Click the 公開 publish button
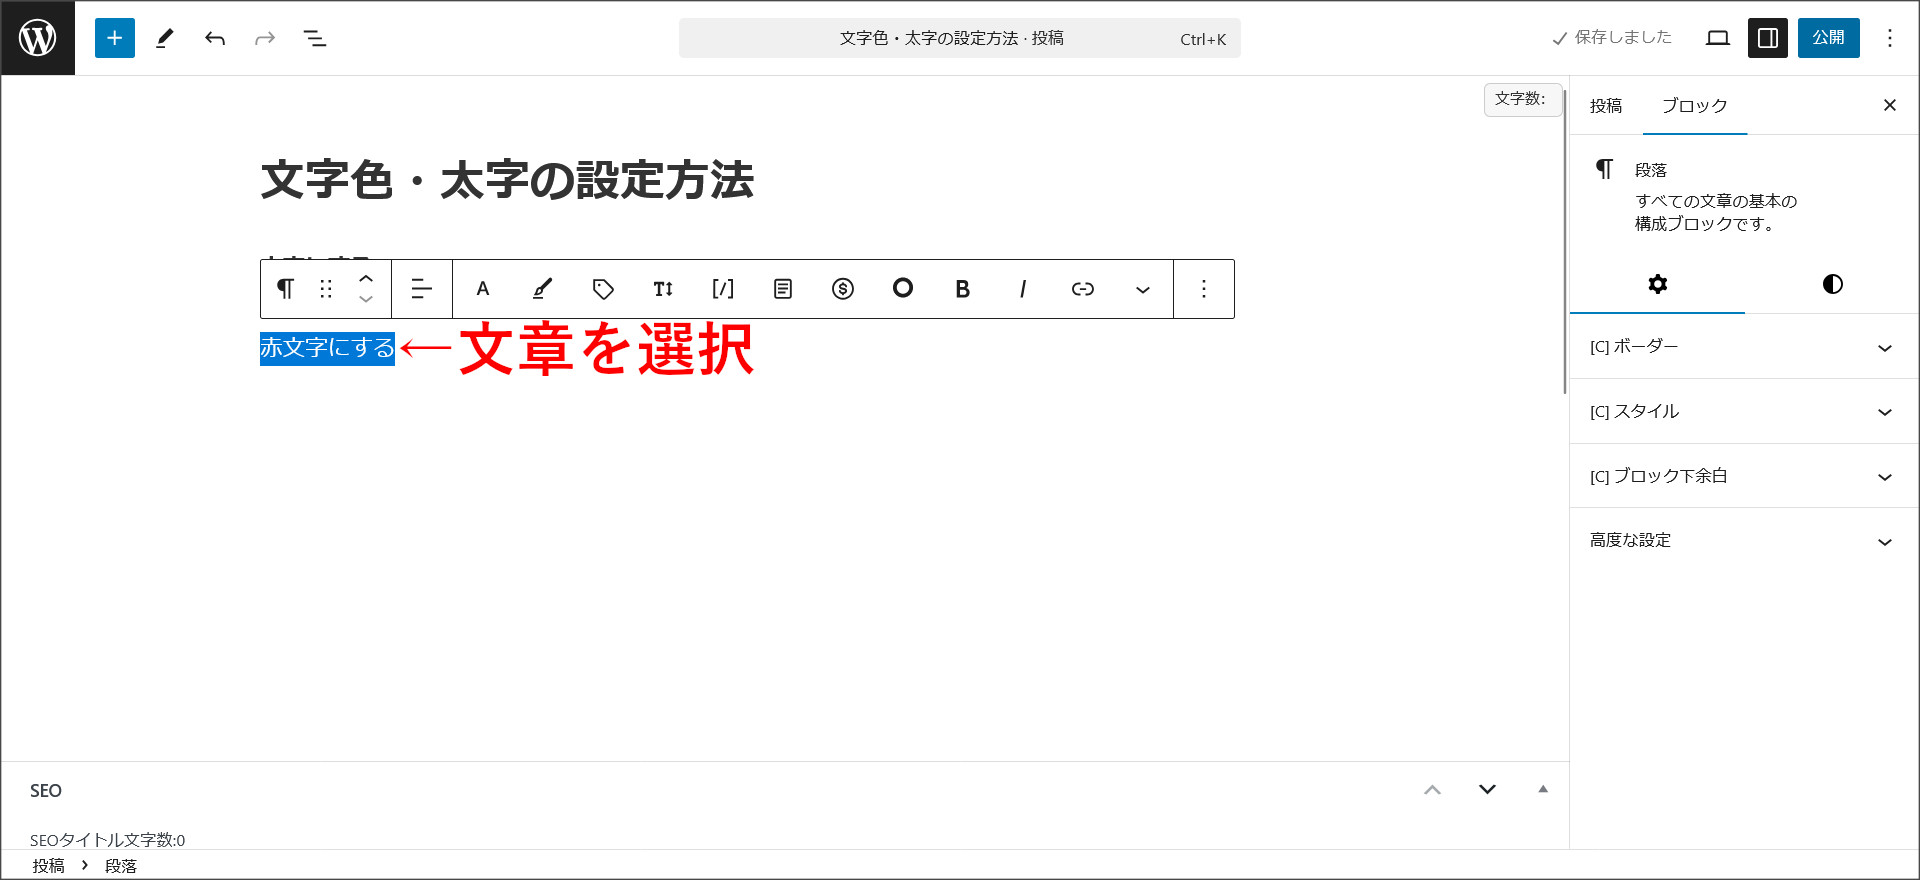This screenshot has height=880, width=1920. click(x=1828, y=38)
